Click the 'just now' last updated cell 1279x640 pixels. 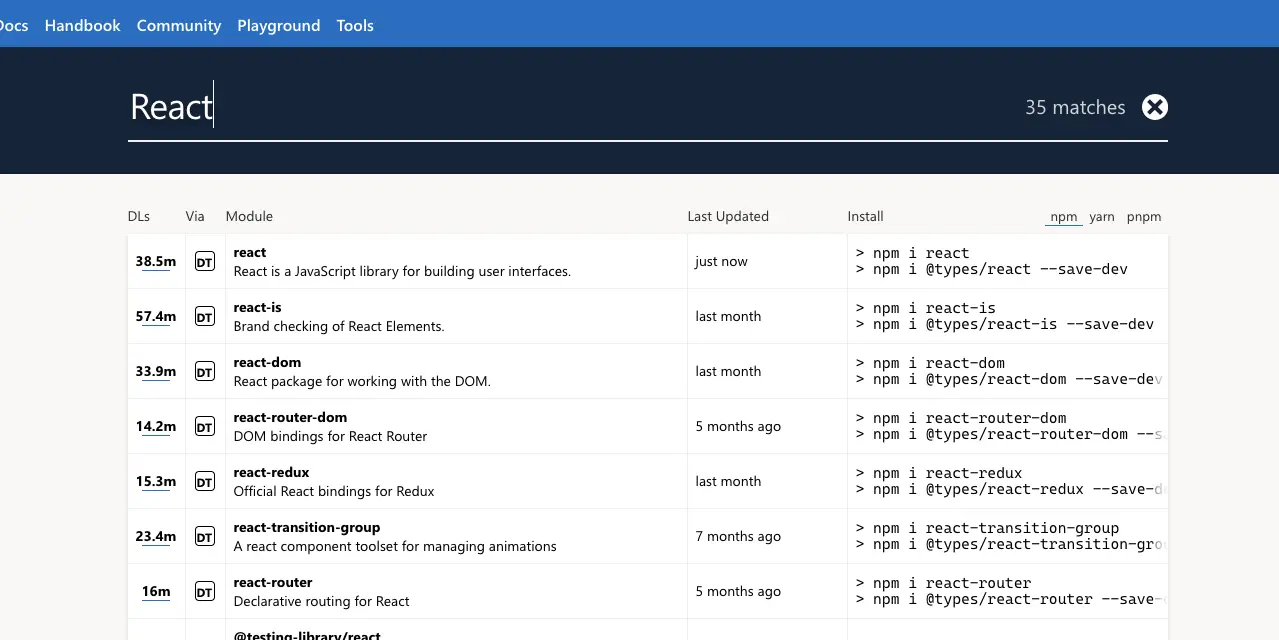click(722, 262)
